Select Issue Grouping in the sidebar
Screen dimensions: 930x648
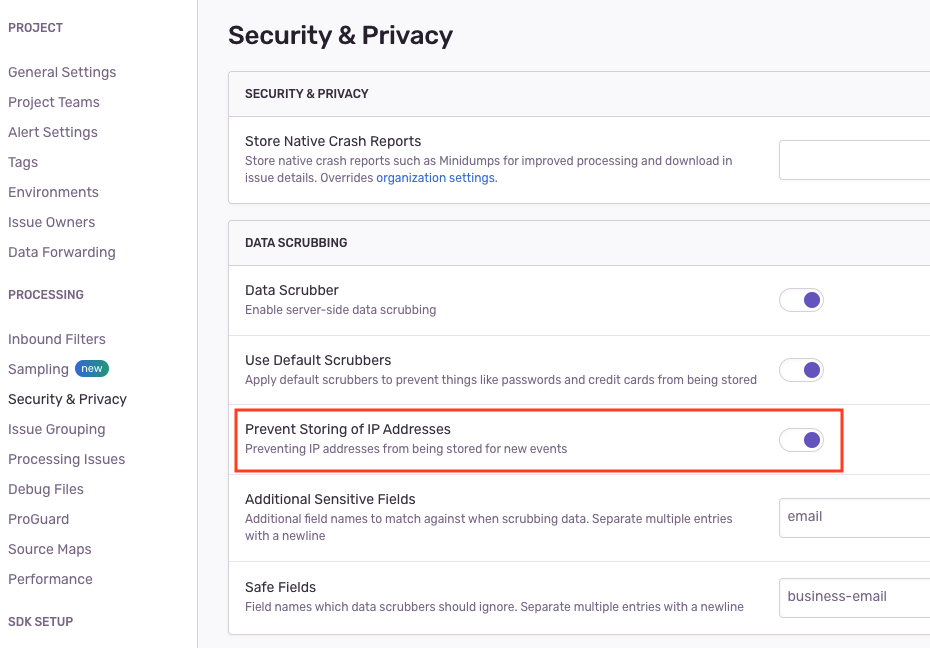tap(57, 429)
